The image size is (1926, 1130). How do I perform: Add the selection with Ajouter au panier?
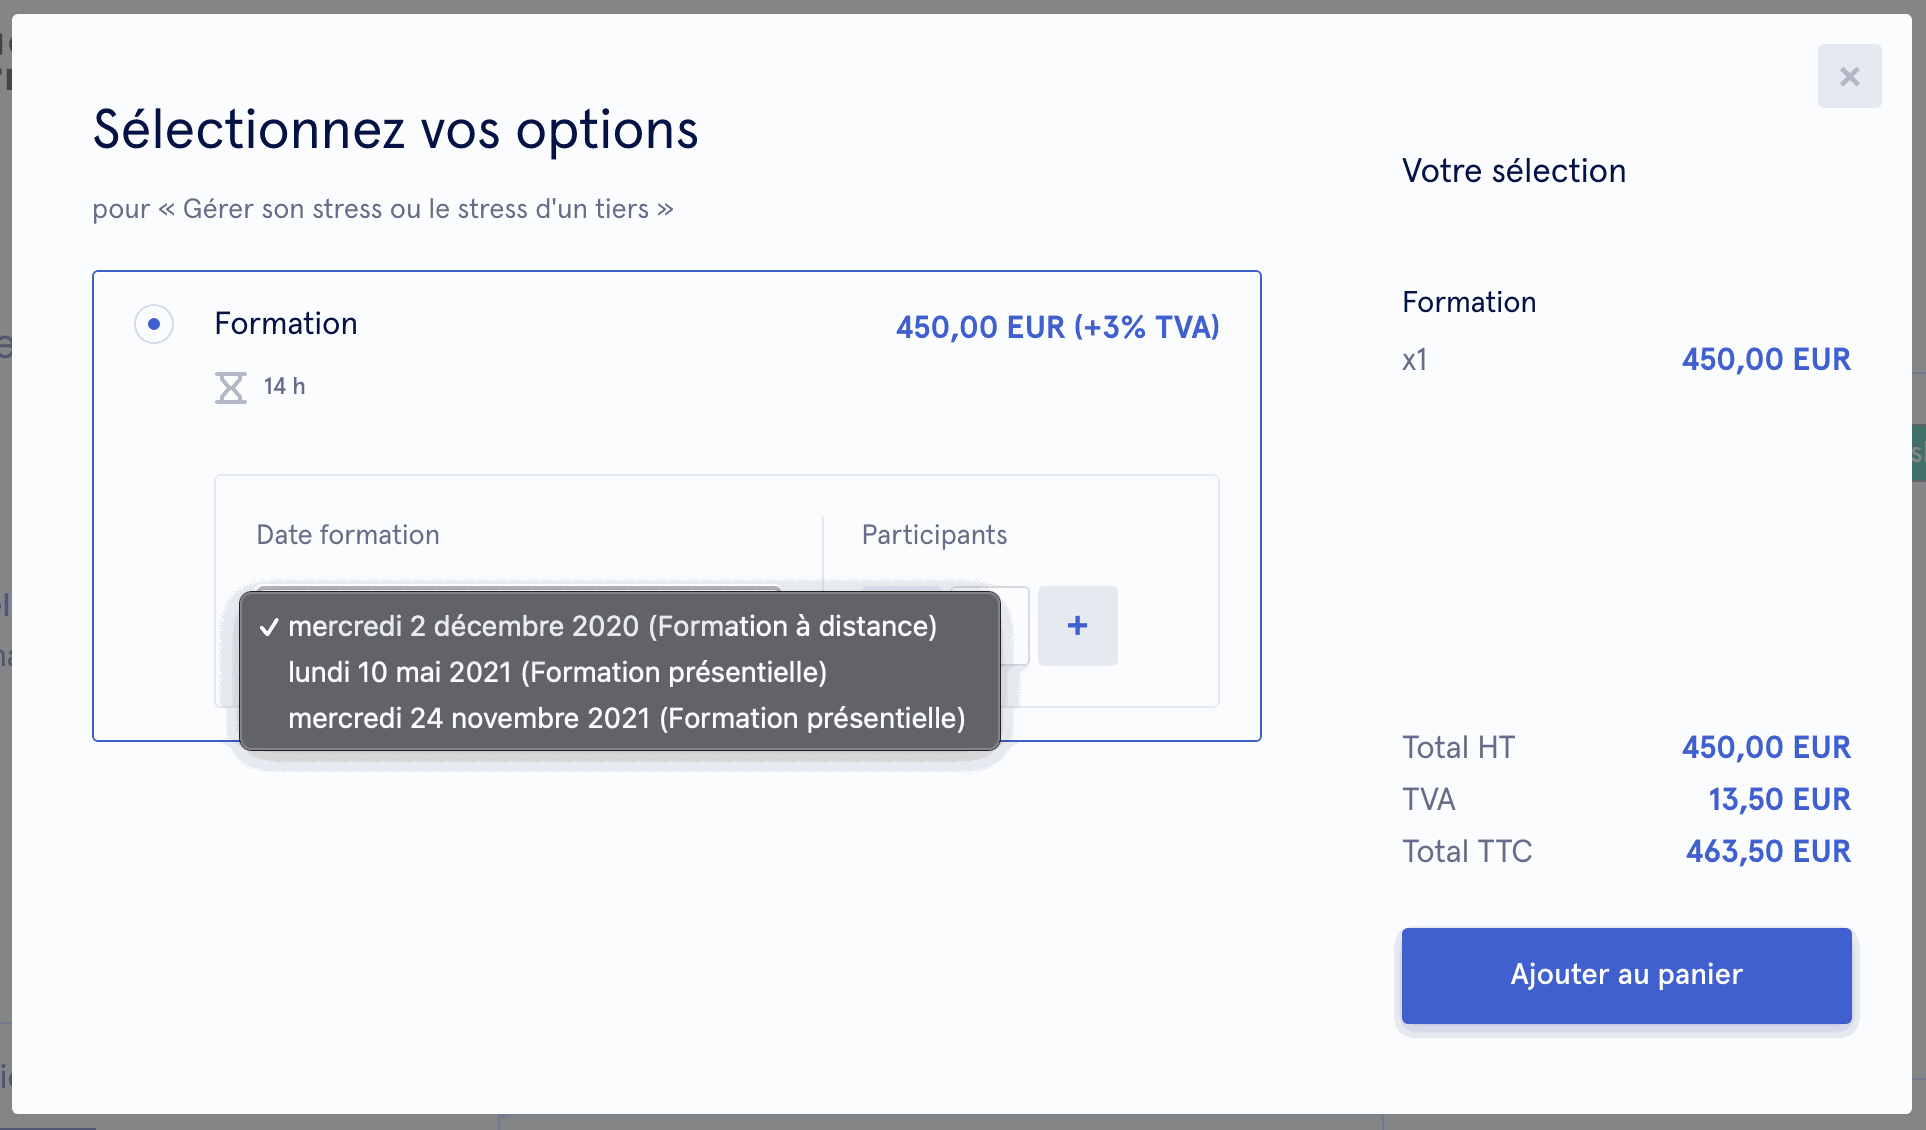1626,975
